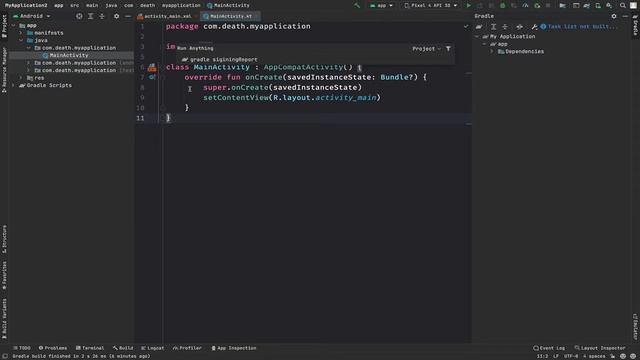Click LF line separator in status bar
Screen dimensions: 640x360
tap(556, 356)
